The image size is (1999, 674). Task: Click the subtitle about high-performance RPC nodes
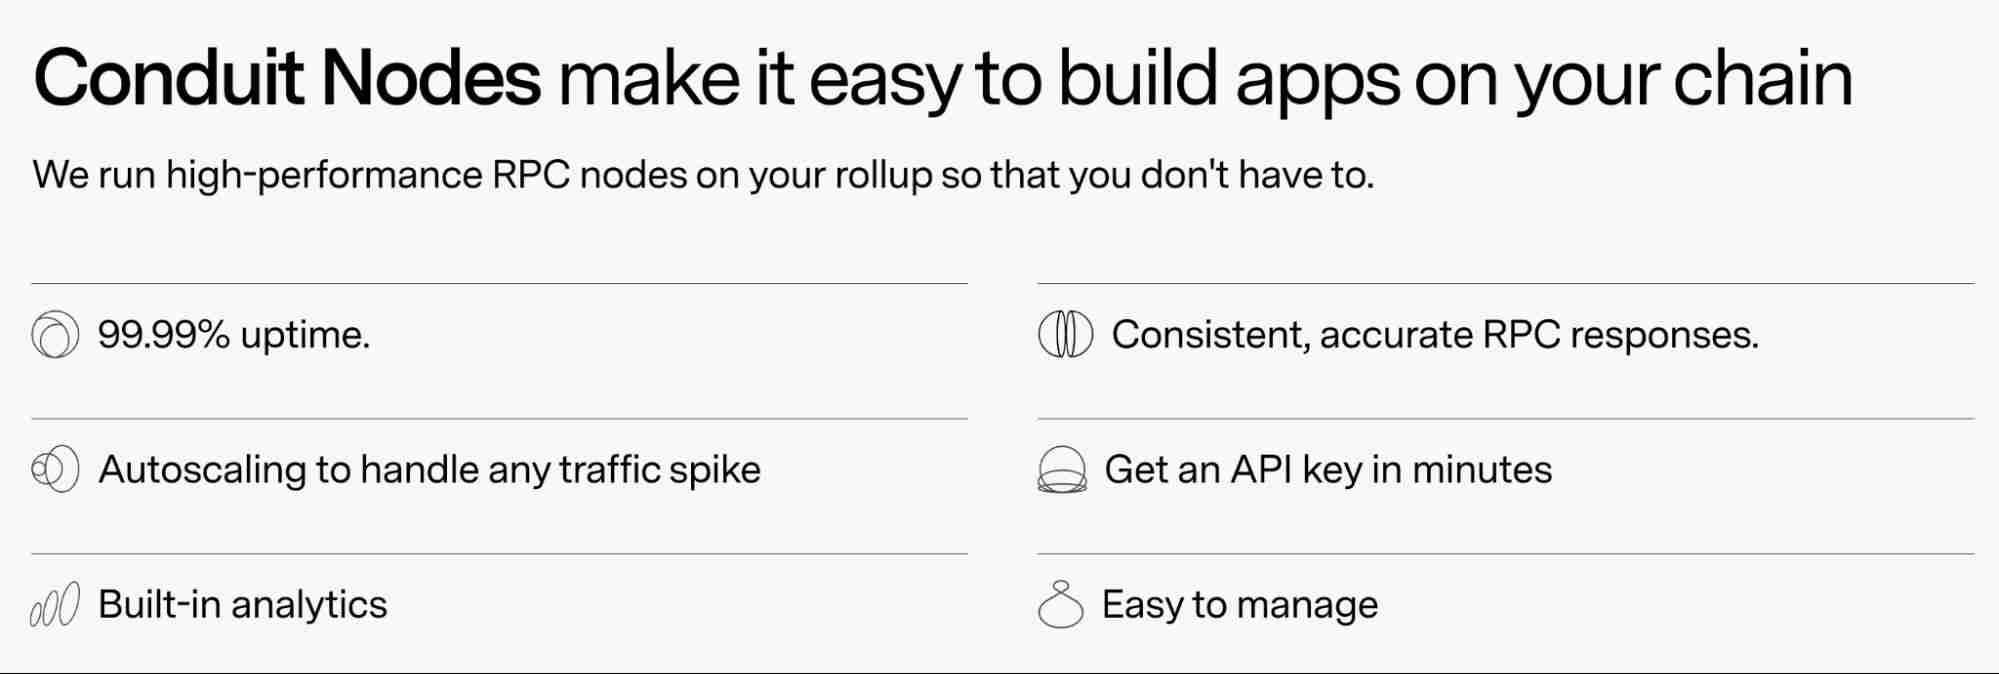(703, 175)
